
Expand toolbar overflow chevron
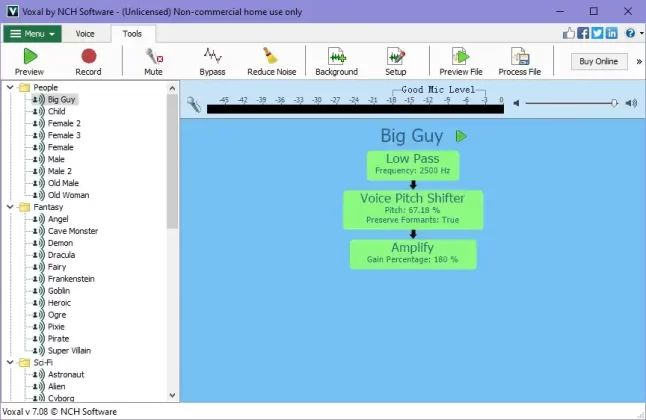pyautogui.click(x=639, y=61)
